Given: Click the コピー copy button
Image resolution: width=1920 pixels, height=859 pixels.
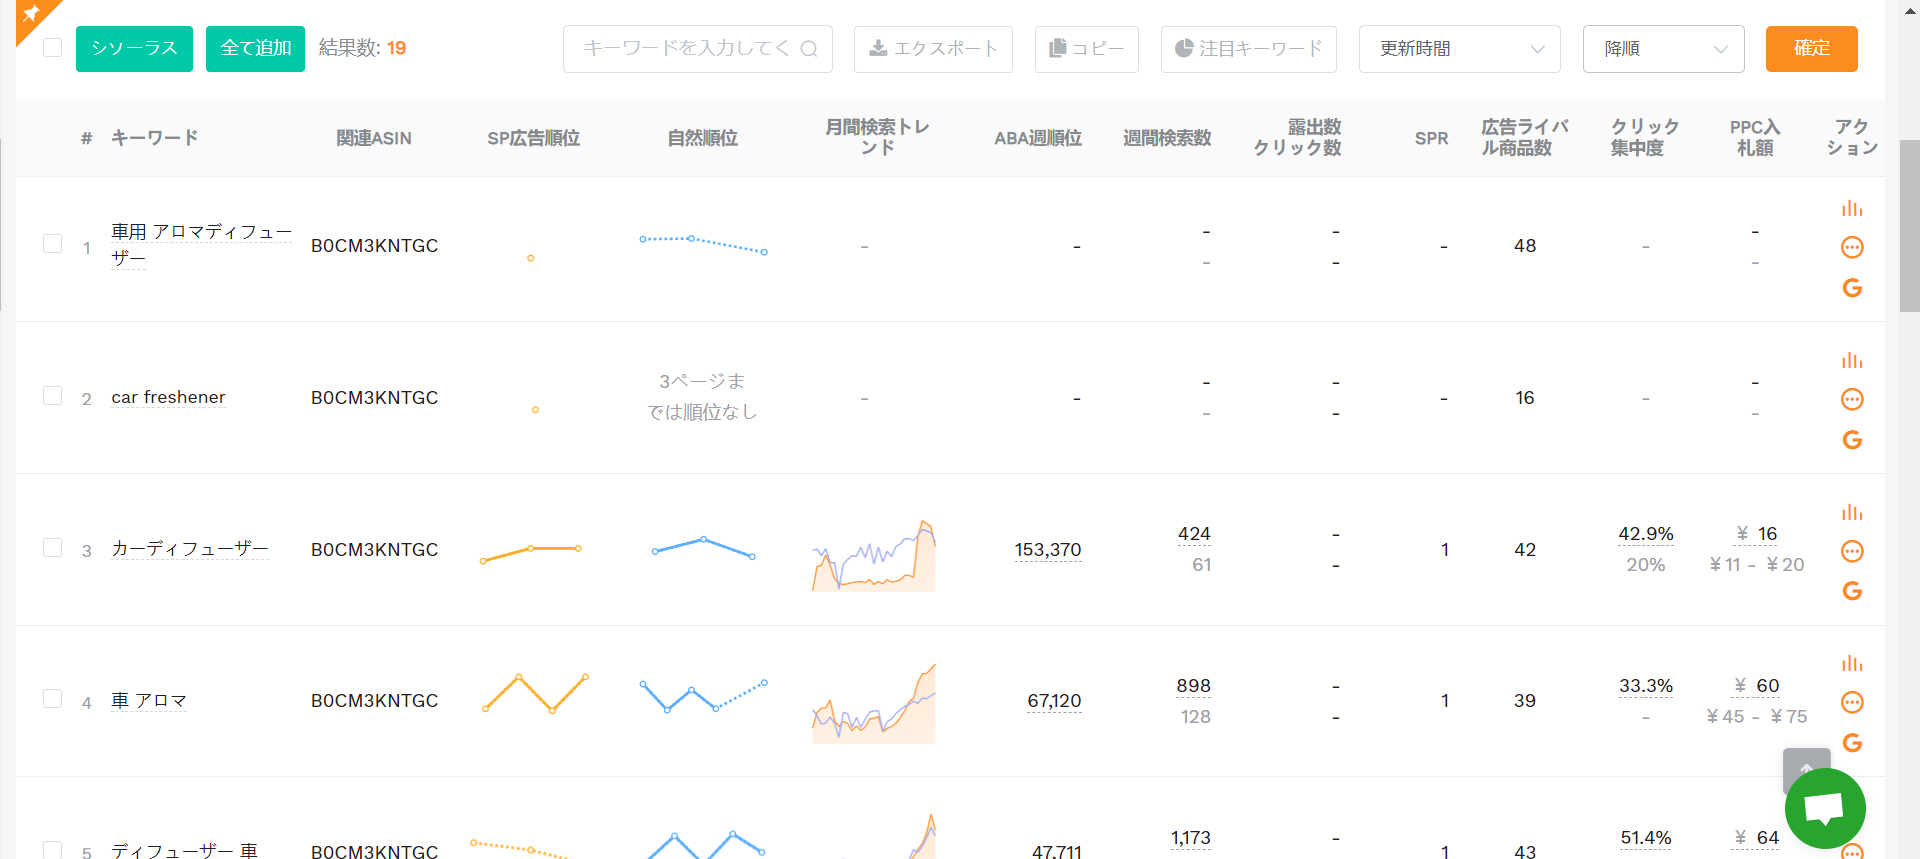Looking at the screenshot, I should tap(1086, 49).
